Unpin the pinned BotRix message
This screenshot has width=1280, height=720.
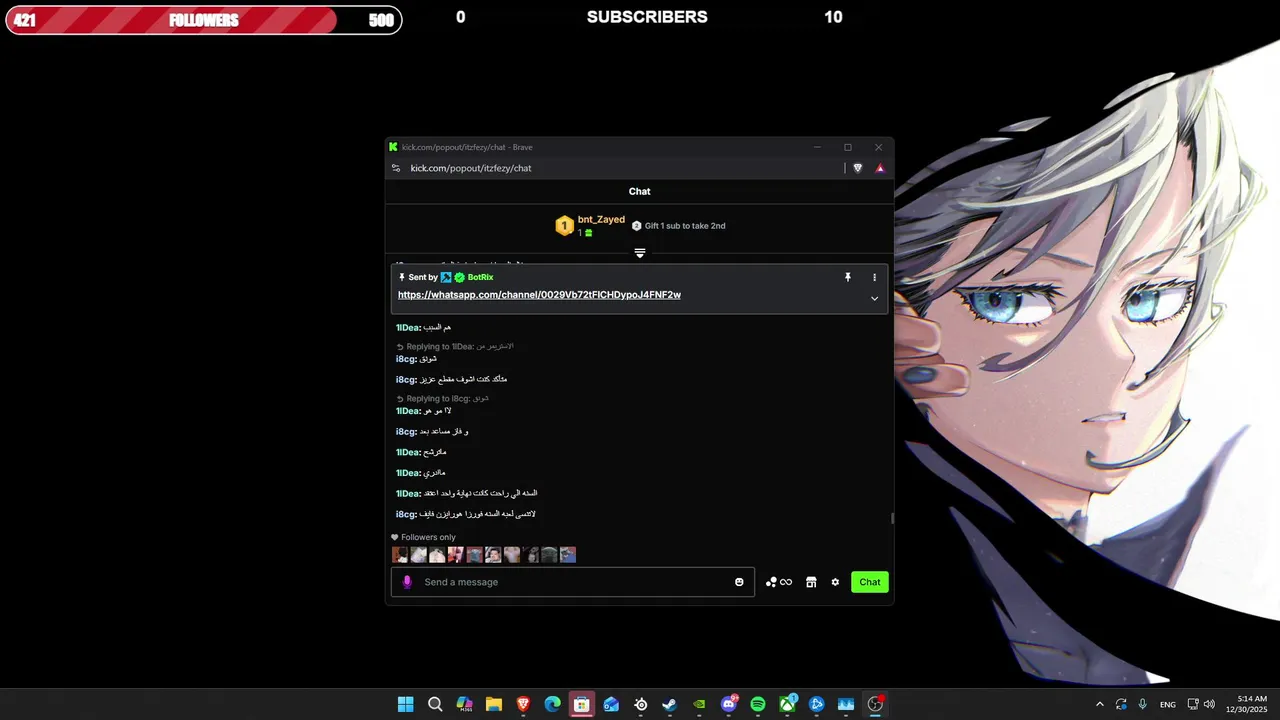pyautogui.click(x=847, y=277)
